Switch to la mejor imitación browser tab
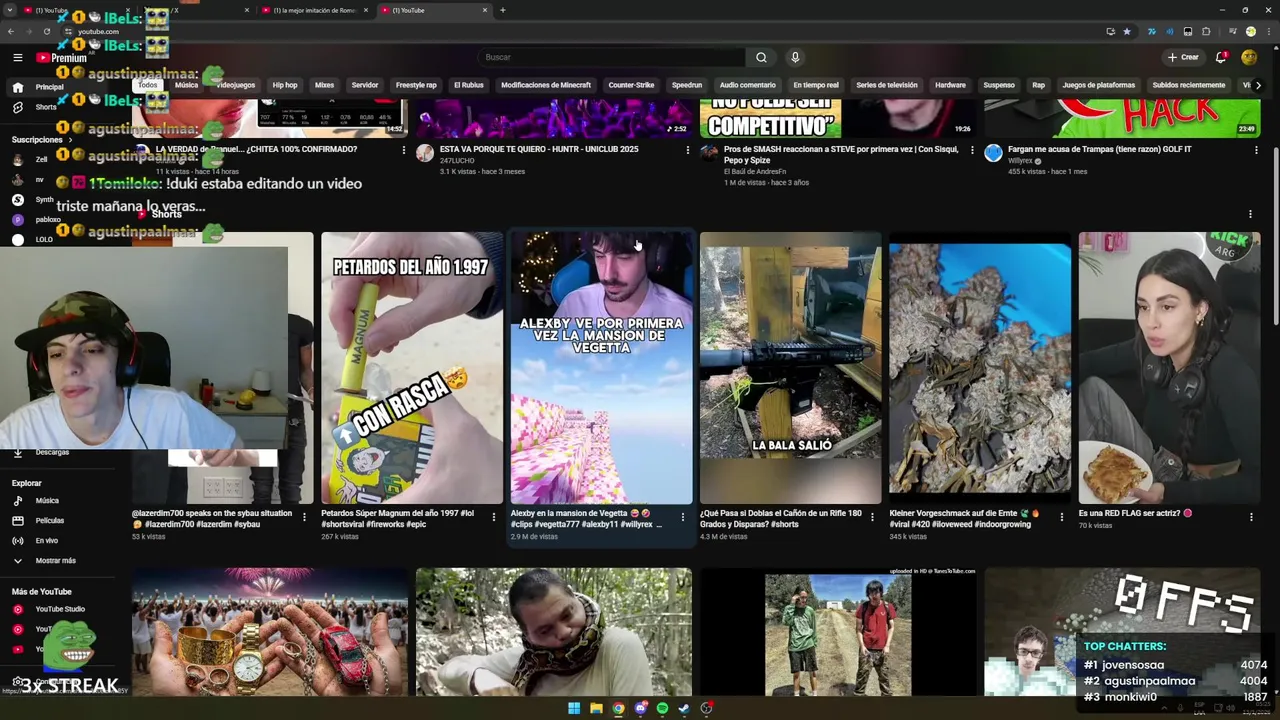The height and width of the screenshot is (720, 1280). [314, 10]
